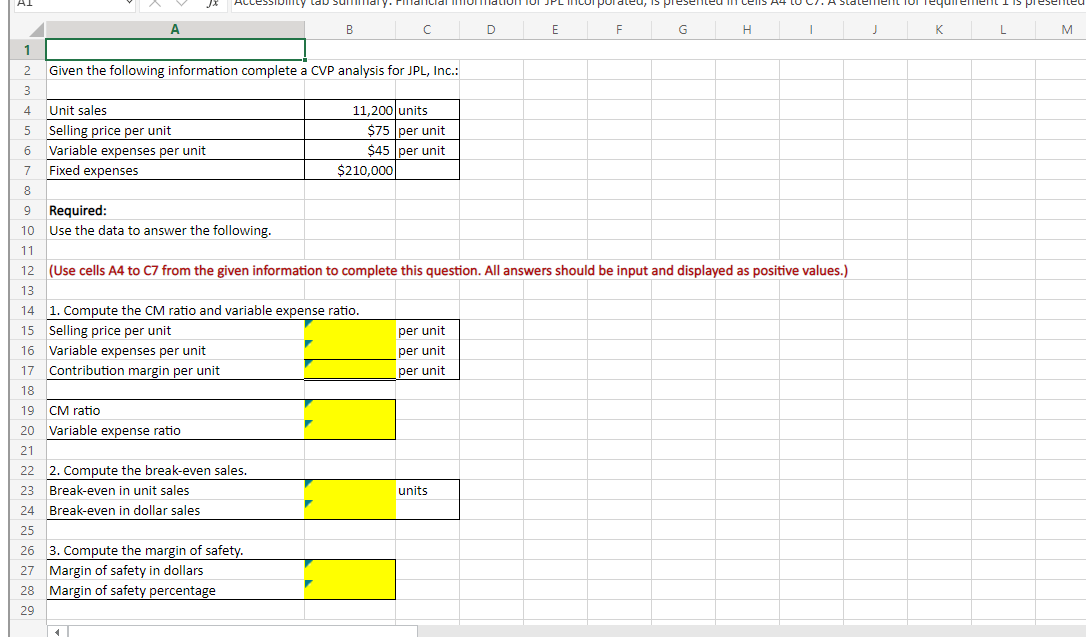Select column header B
The image size is (1086, 637).
click(348, 29)
